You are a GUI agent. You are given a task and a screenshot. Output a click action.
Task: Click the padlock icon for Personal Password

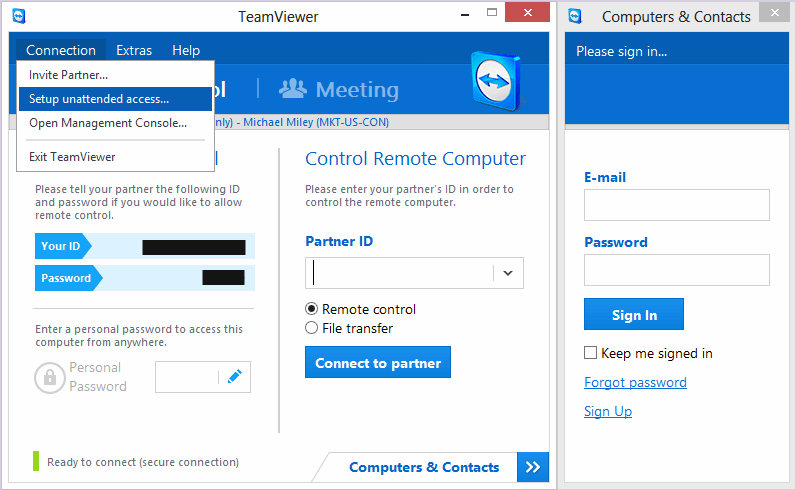click(x=49, y=377)
